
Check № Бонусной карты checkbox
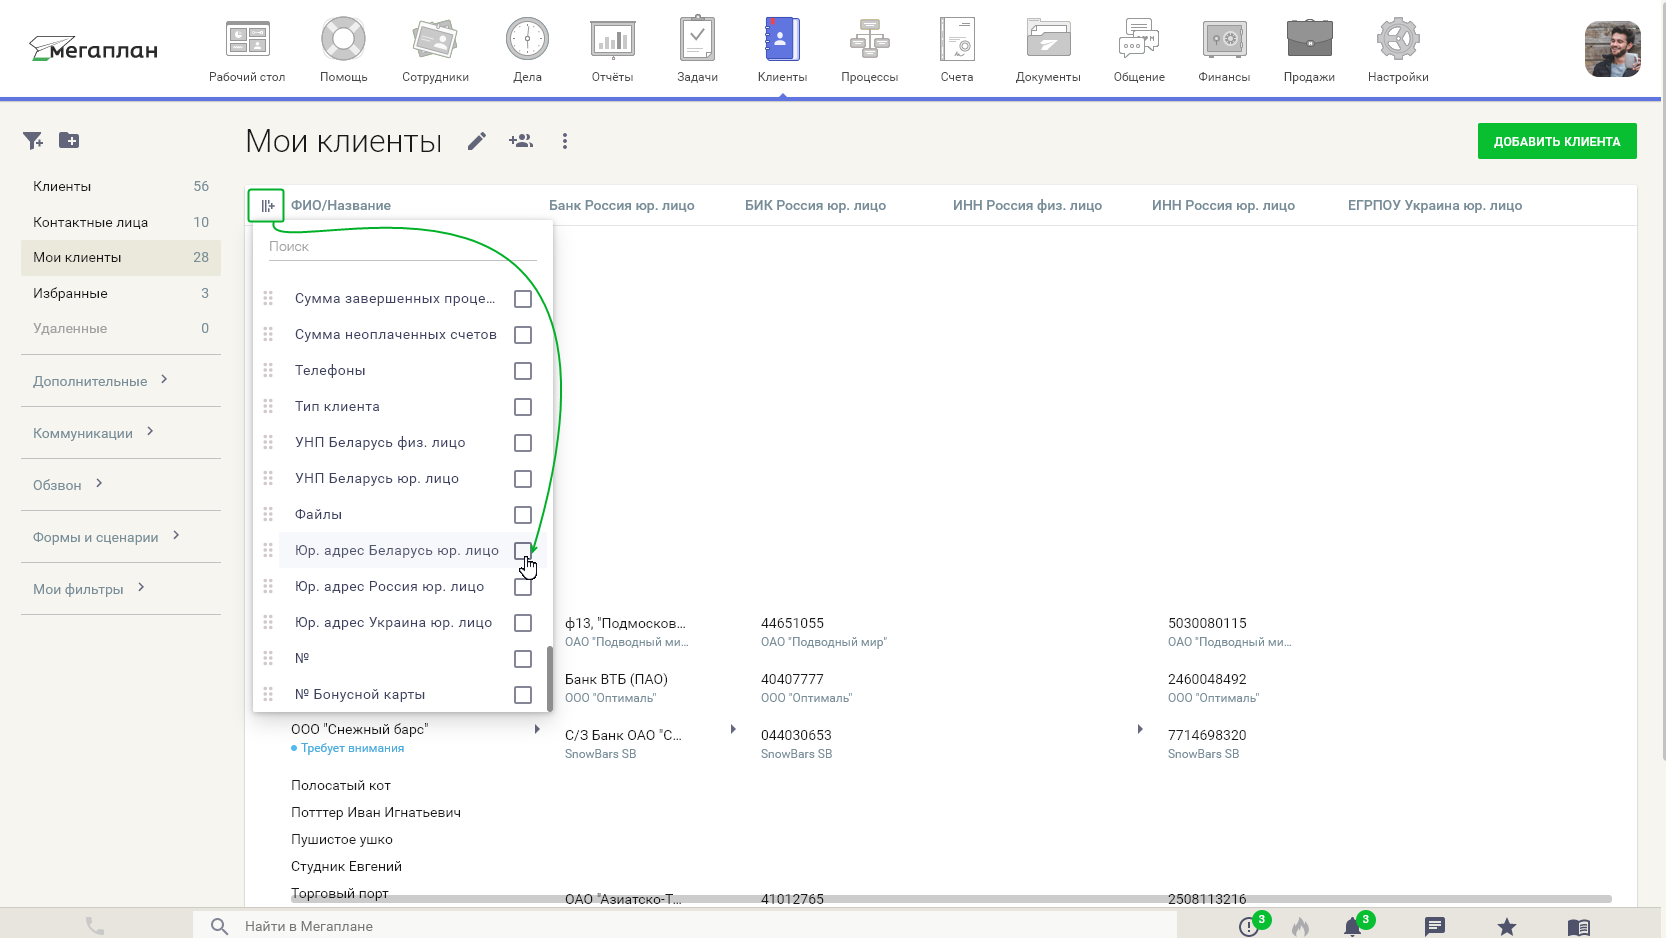523,695
